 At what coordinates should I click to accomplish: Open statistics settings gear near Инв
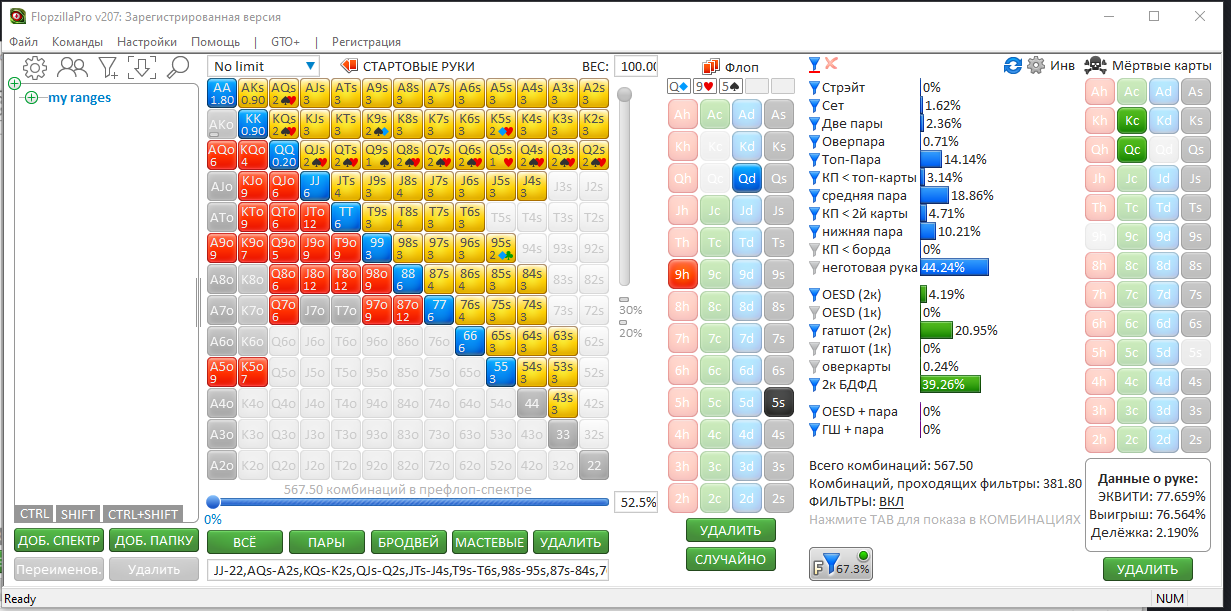(1035, 65)
